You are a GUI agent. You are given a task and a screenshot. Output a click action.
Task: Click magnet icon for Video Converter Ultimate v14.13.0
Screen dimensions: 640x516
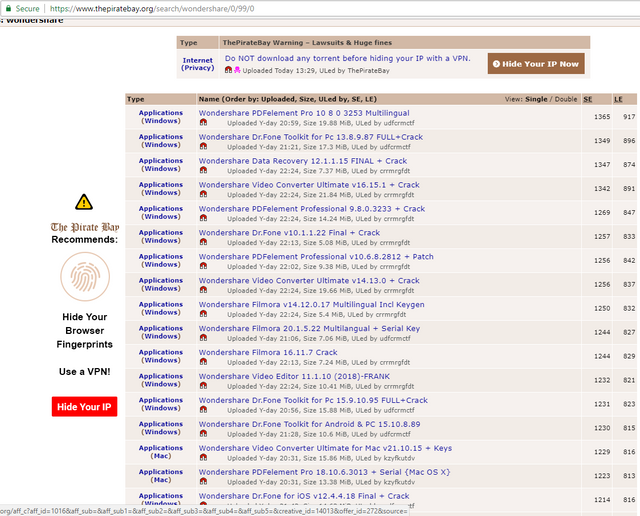[203, 290]
